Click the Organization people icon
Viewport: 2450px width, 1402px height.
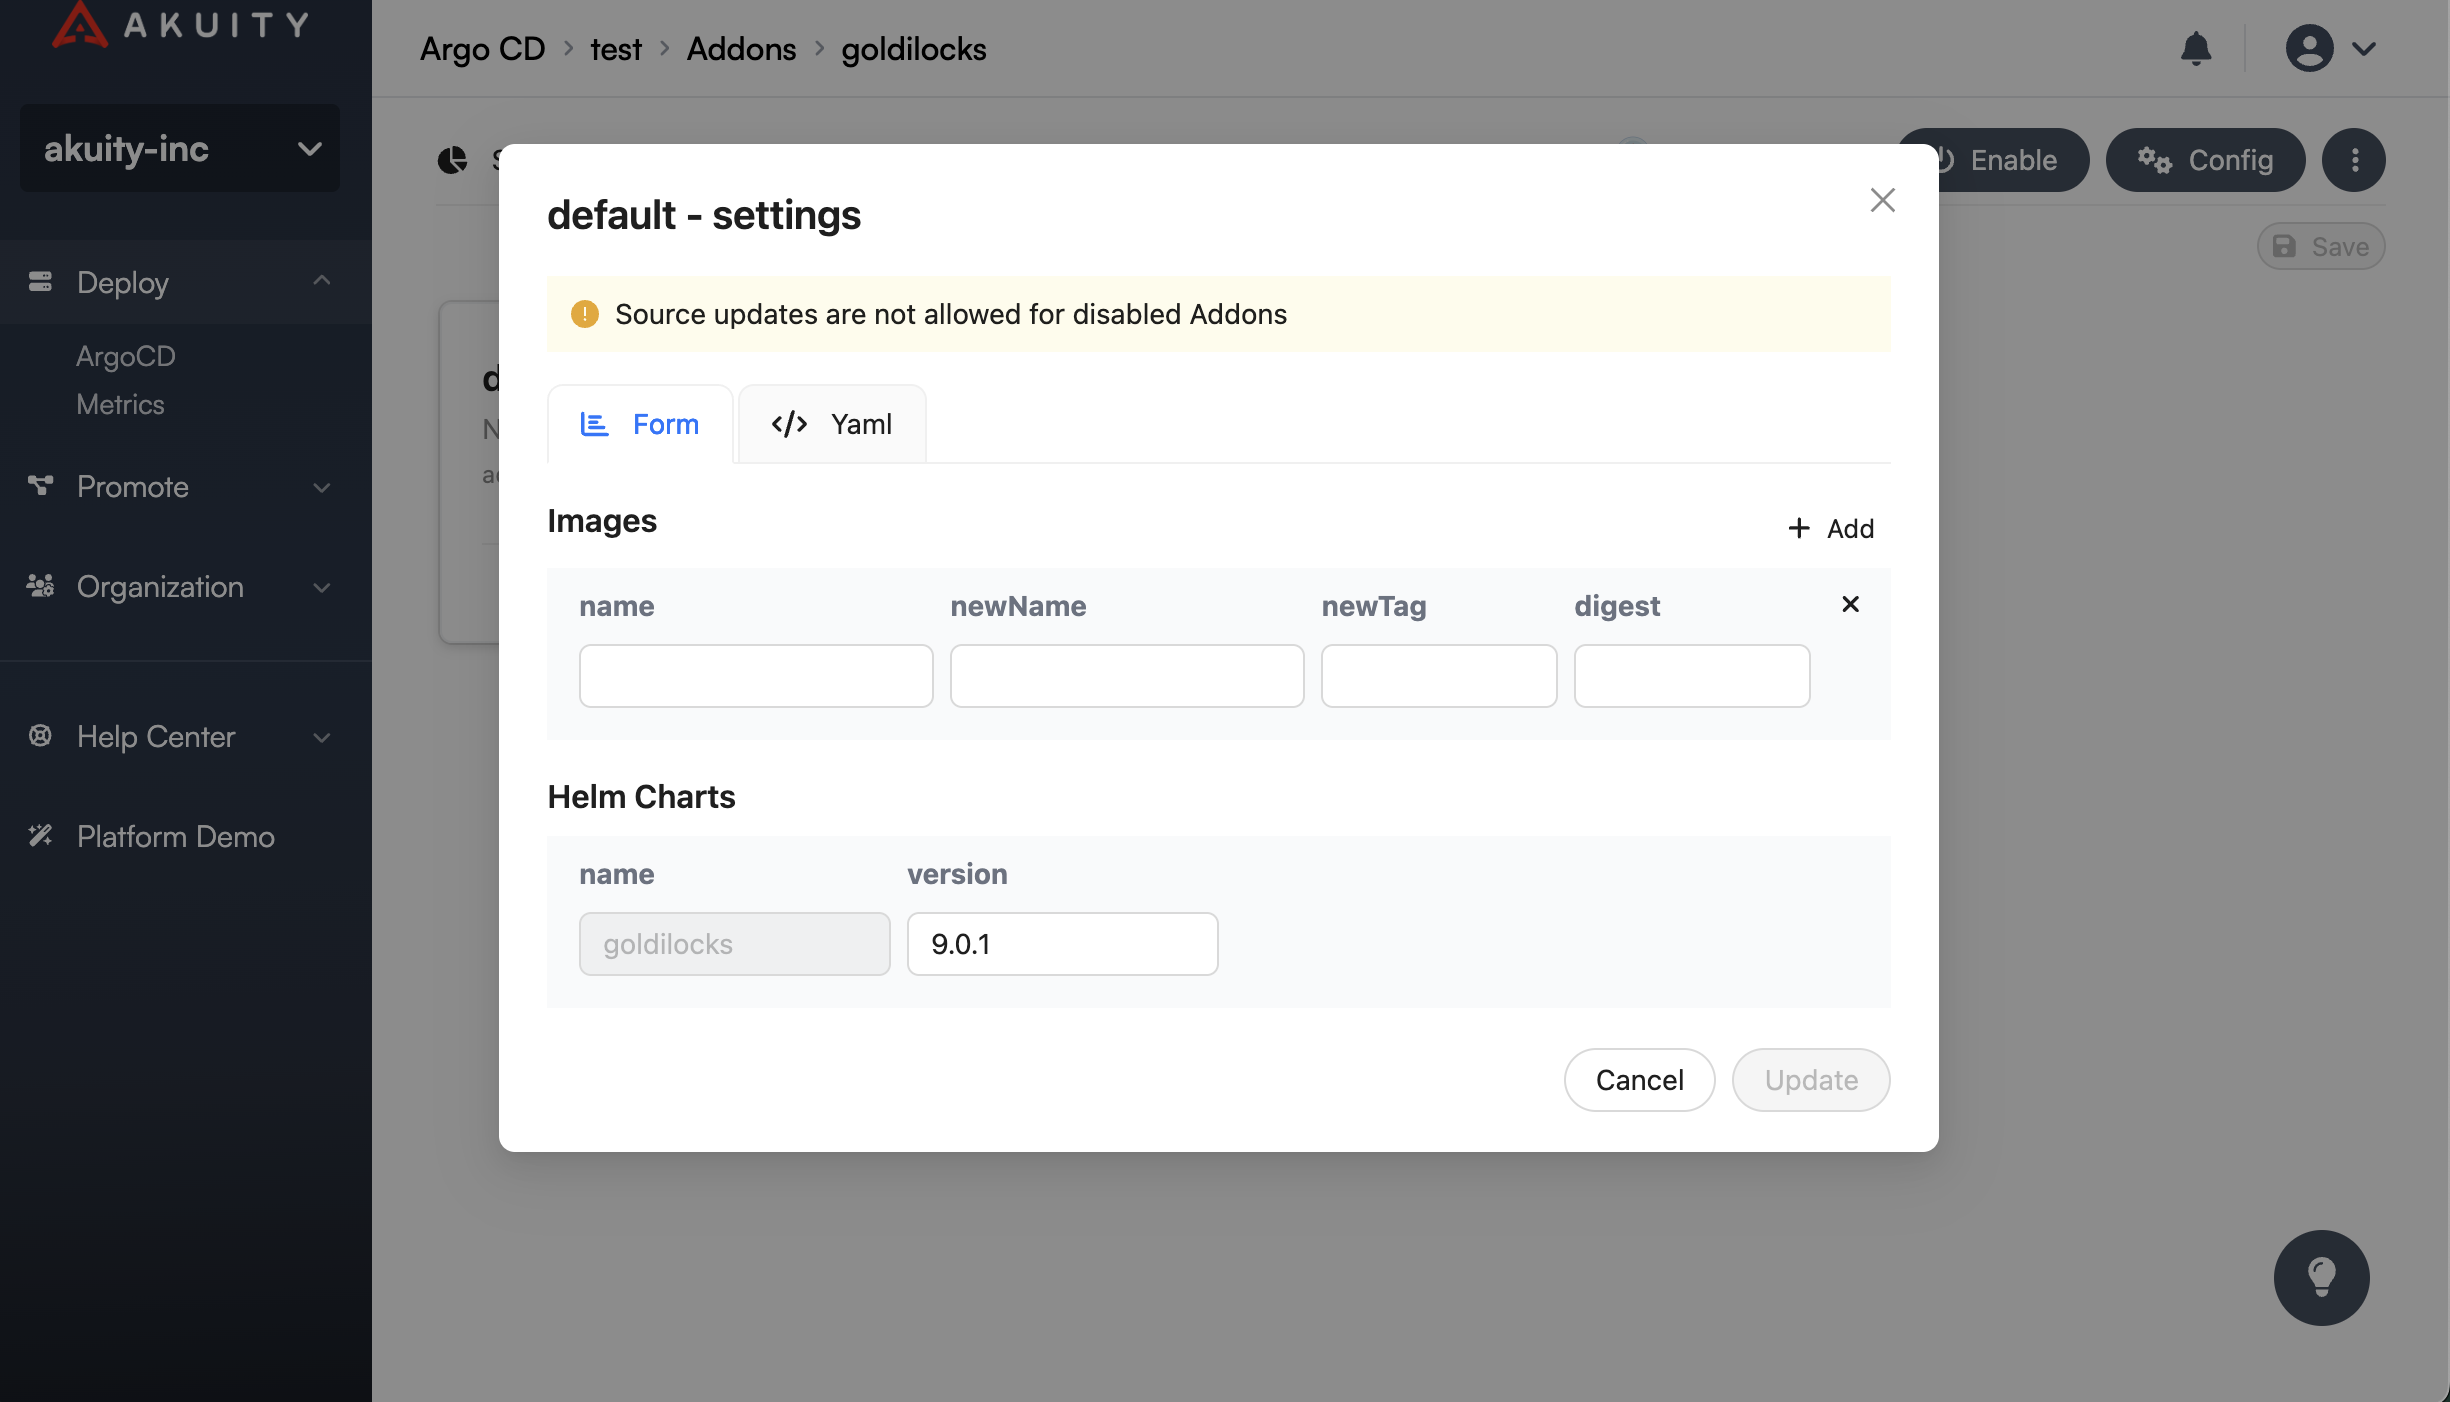coord(40,586)
